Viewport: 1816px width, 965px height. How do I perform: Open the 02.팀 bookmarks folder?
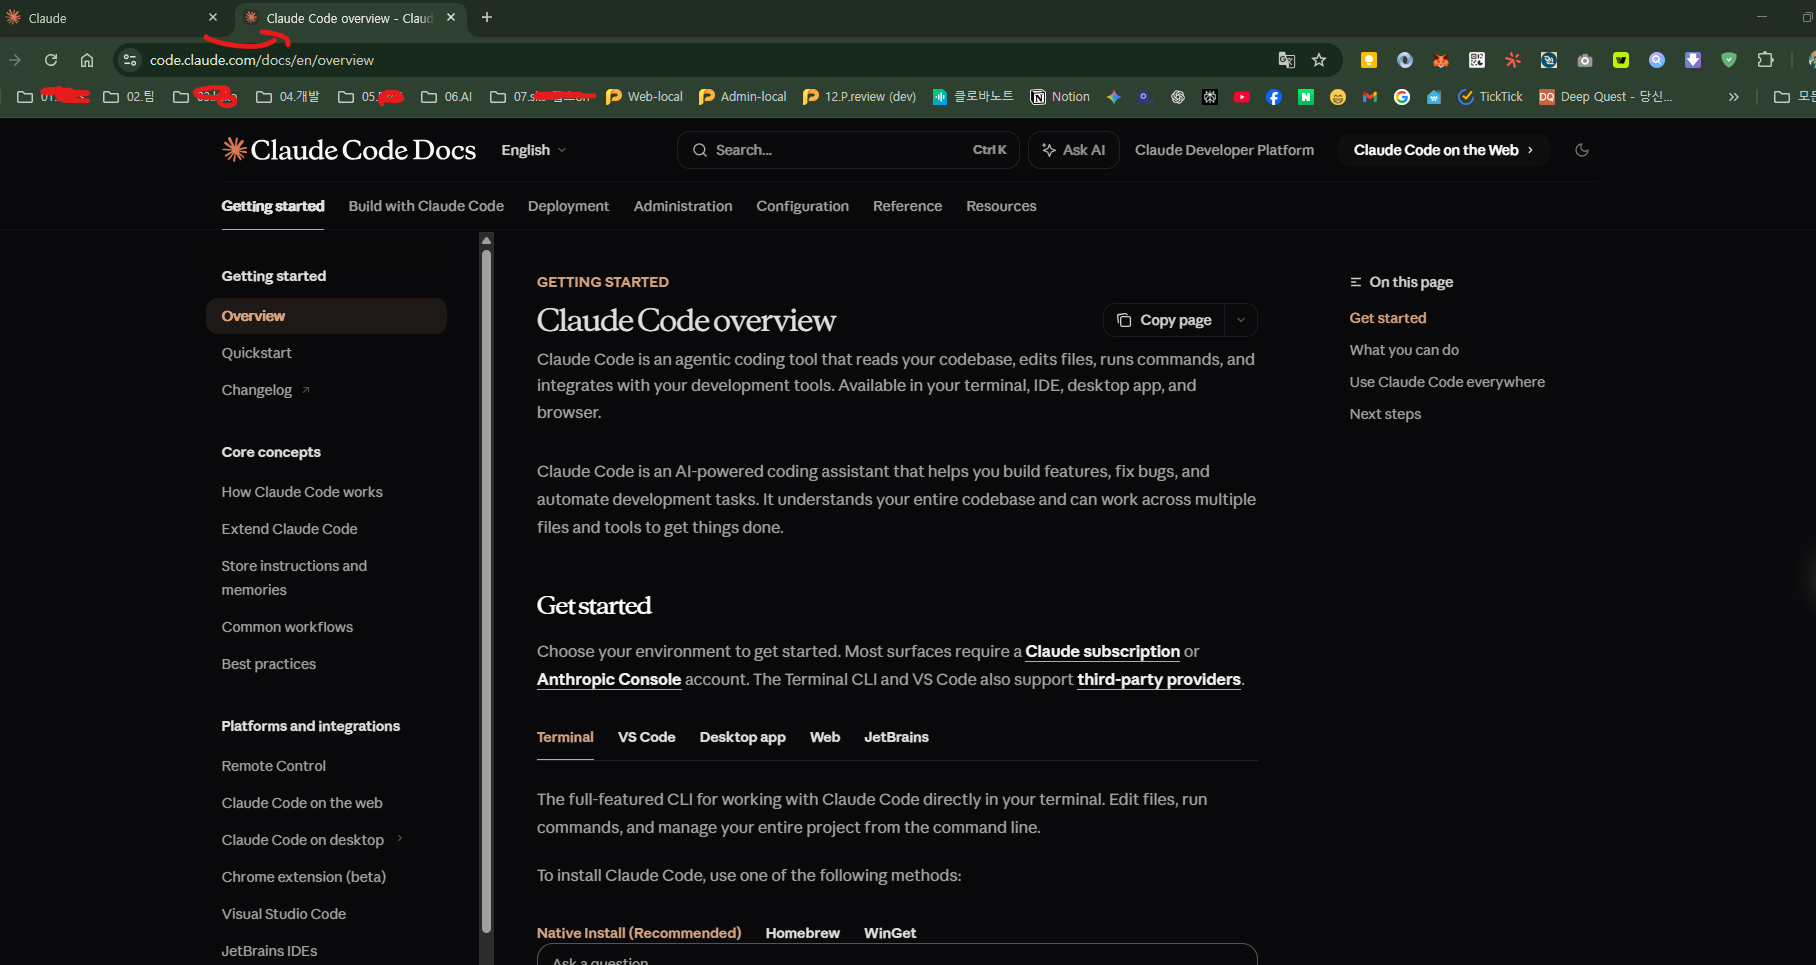[129, 97]
